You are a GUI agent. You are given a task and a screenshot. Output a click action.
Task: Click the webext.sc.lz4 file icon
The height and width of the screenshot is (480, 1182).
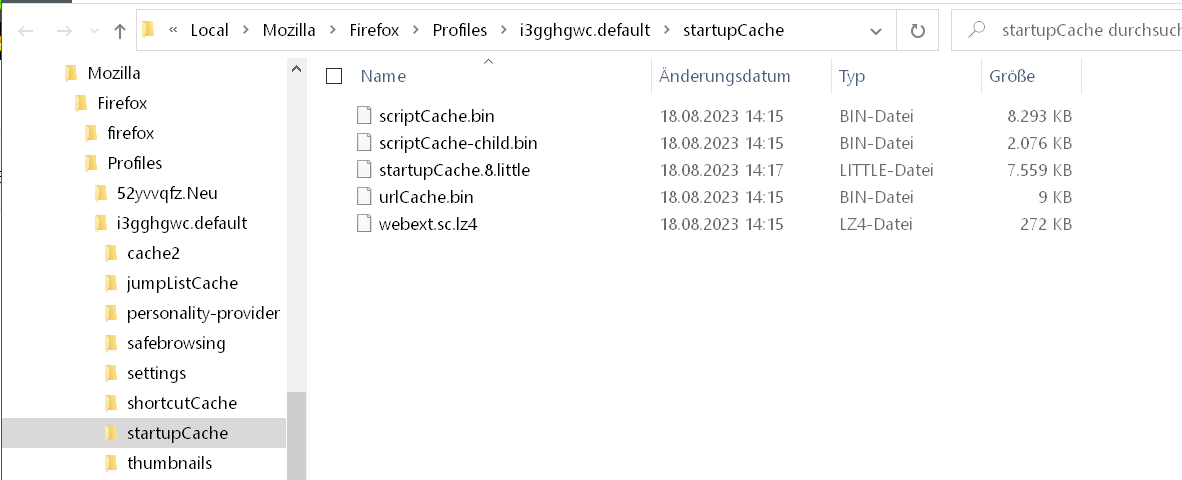(x=364, y=224)
